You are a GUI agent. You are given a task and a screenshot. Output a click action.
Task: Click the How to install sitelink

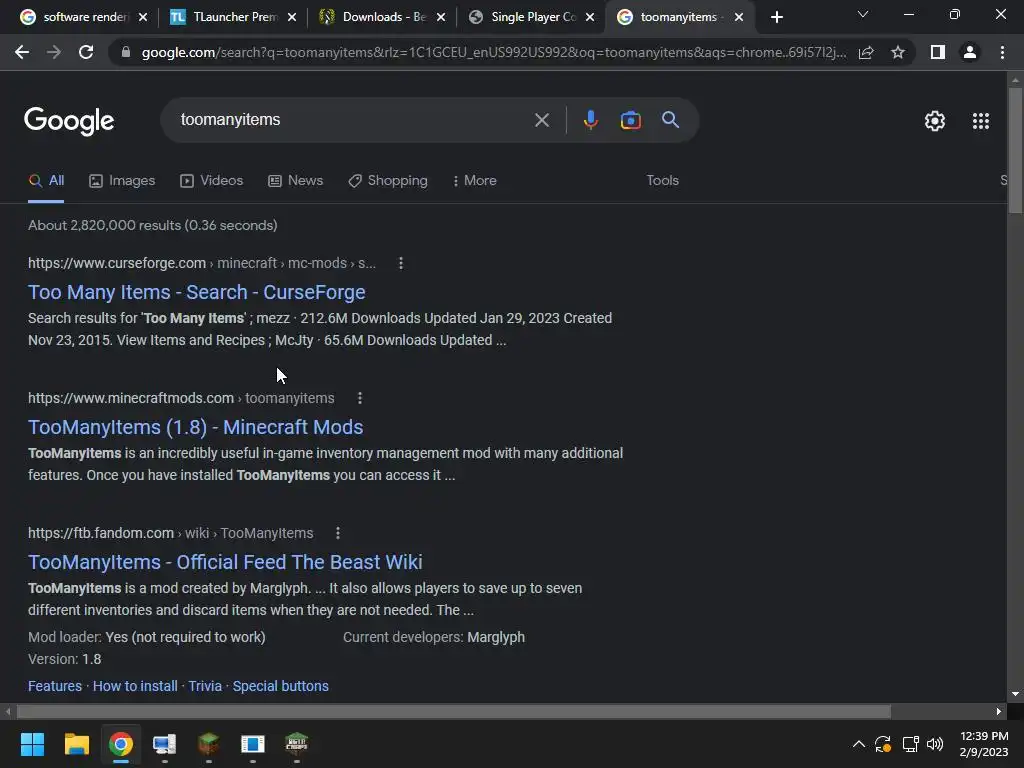tap(135, 686)
